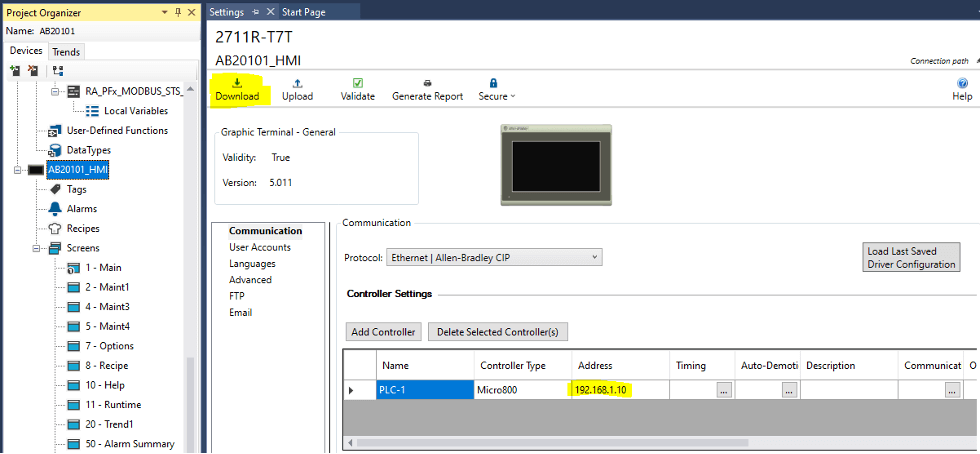Click Delete Selected Controller(s) button

point(498,332)
